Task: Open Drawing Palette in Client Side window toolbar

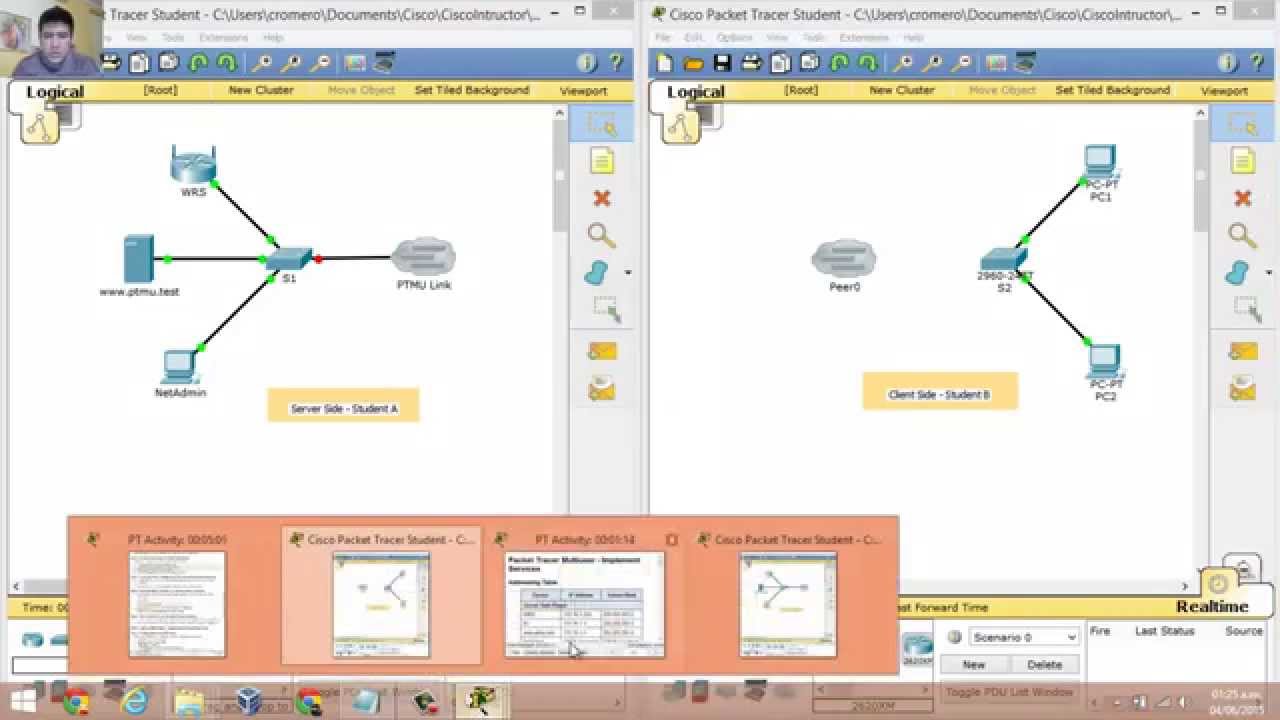Action: [x=996, y=63]
